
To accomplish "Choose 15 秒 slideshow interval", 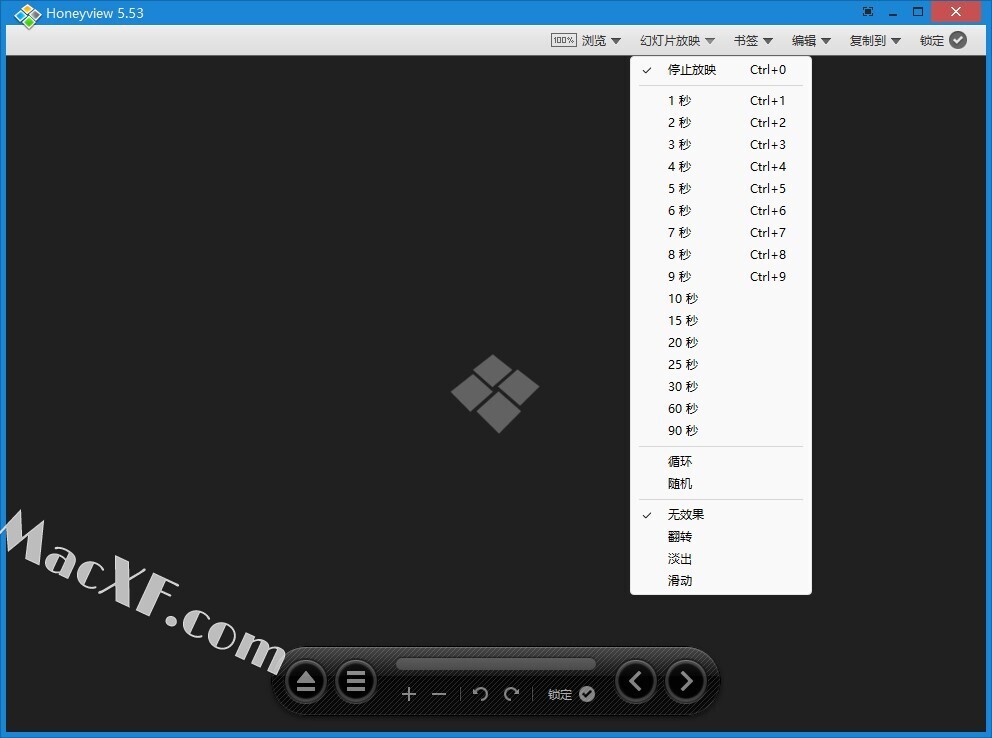I will (721, 321).
